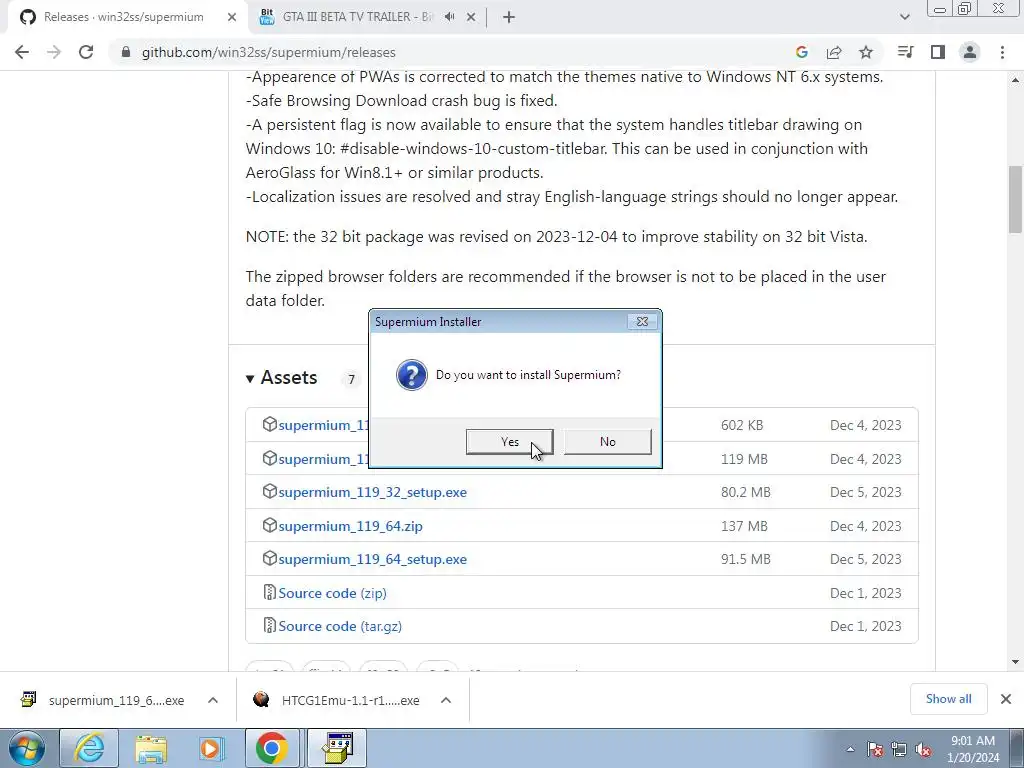Toggle the browser side panel

coord(938,52)
